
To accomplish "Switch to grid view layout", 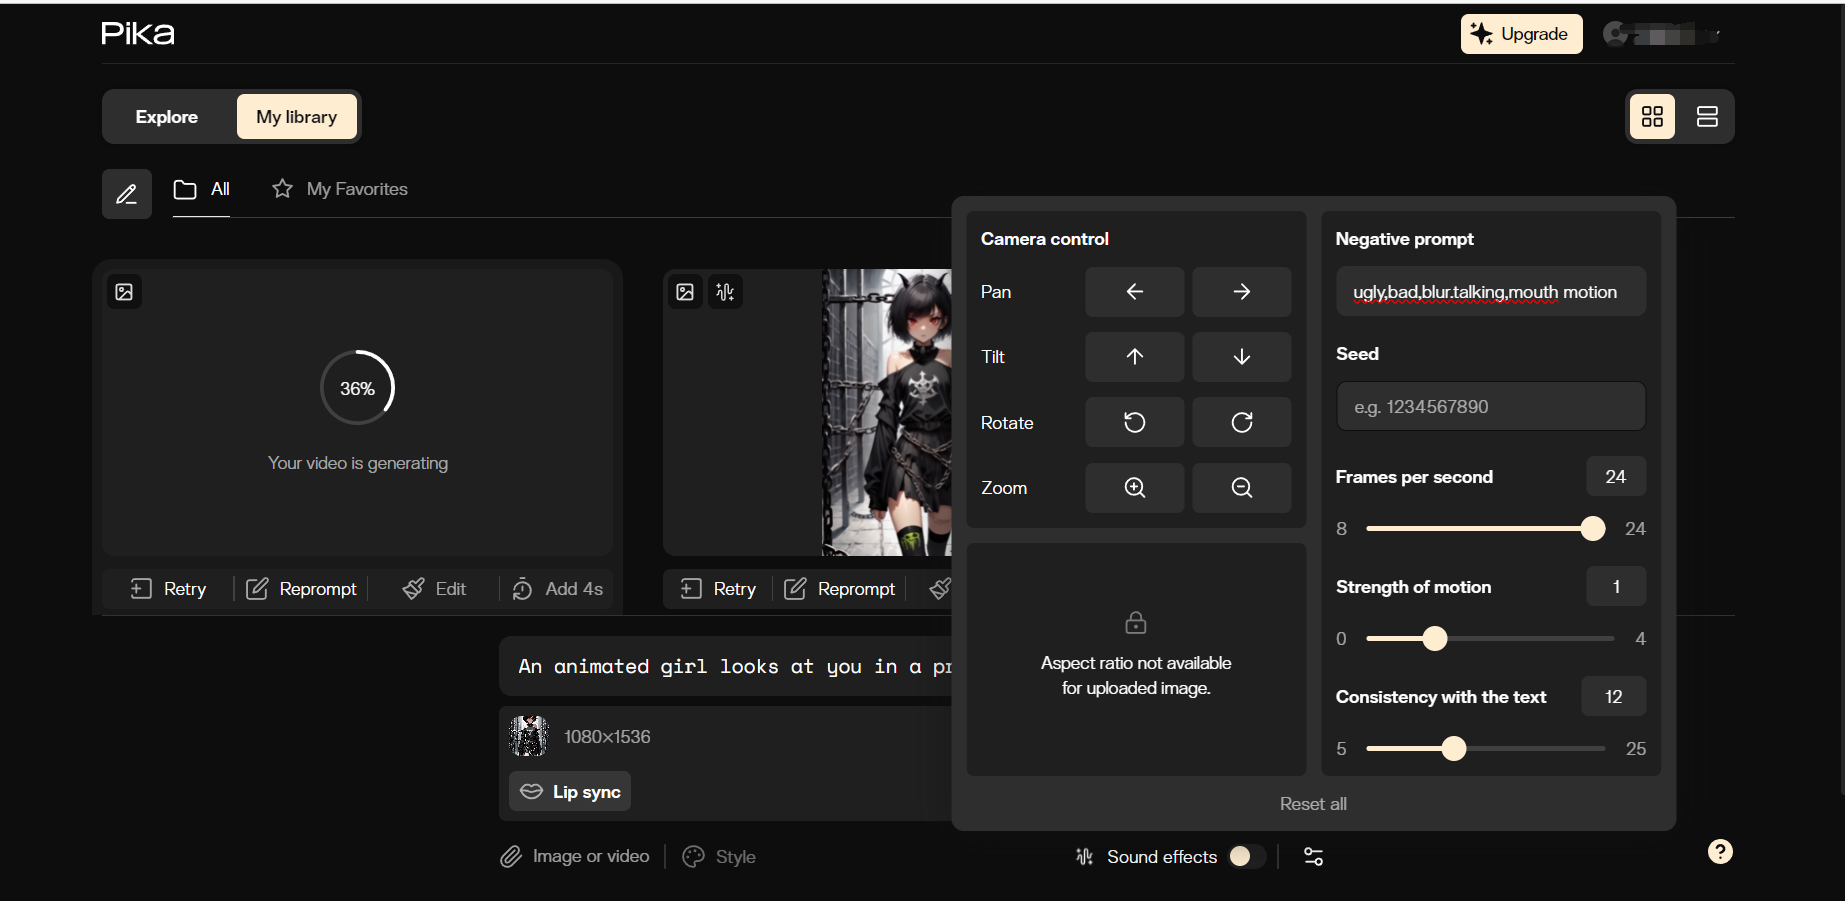I will coord(1652,117).
